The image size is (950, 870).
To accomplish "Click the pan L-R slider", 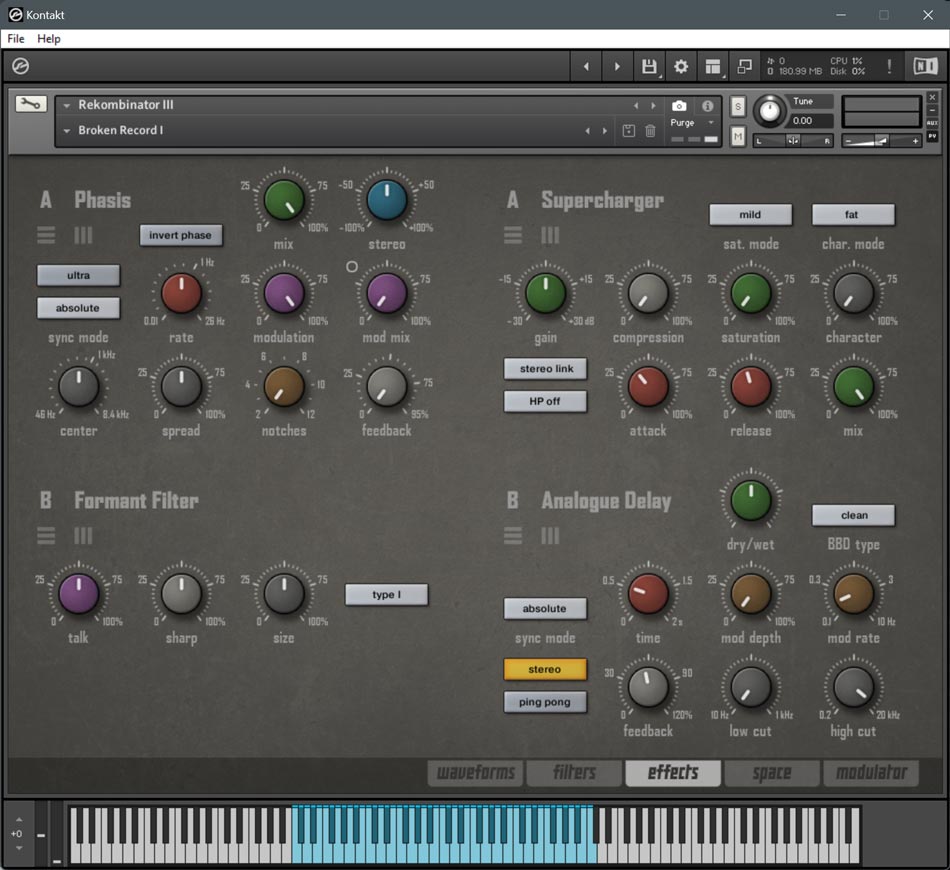I will point(793,141).
